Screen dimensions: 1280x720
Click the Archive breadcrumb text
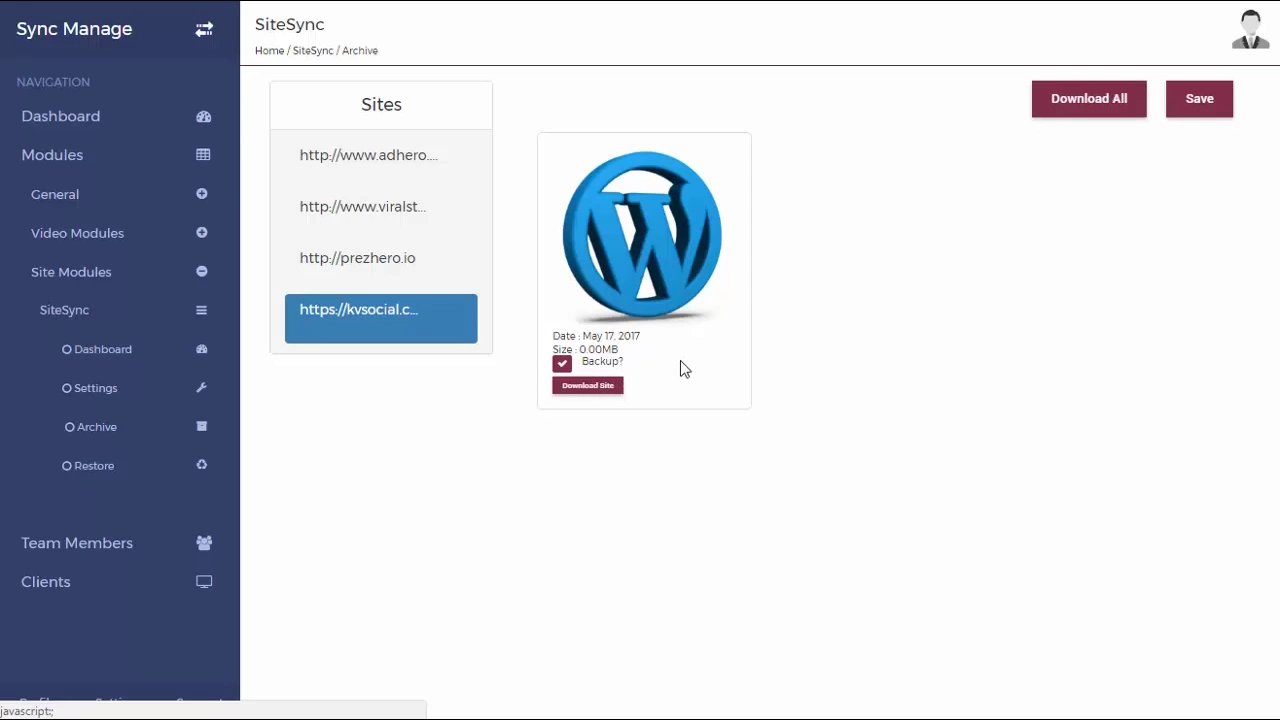[360, 50]
